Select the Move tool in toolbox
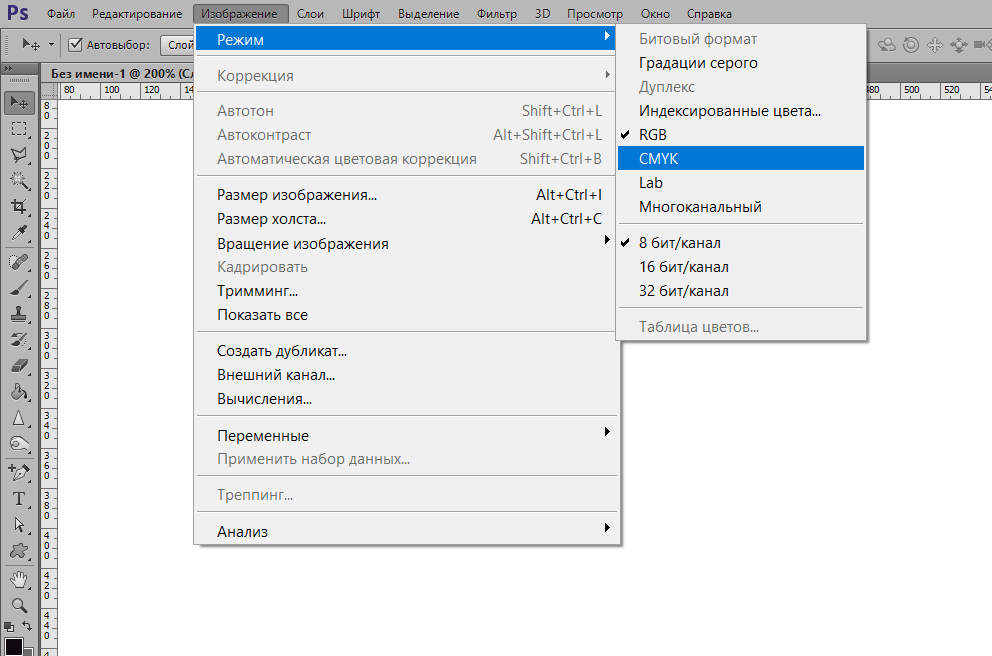This screenshot has height=656, width=992. coord(19,103)
